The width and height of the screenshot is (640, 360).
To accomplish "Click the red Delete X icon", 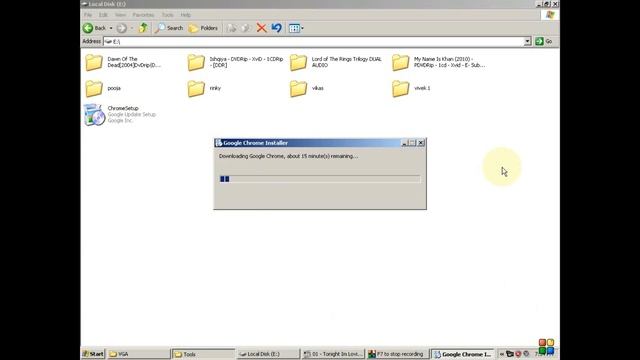I will pyautogui.click(x=261, y=28).
